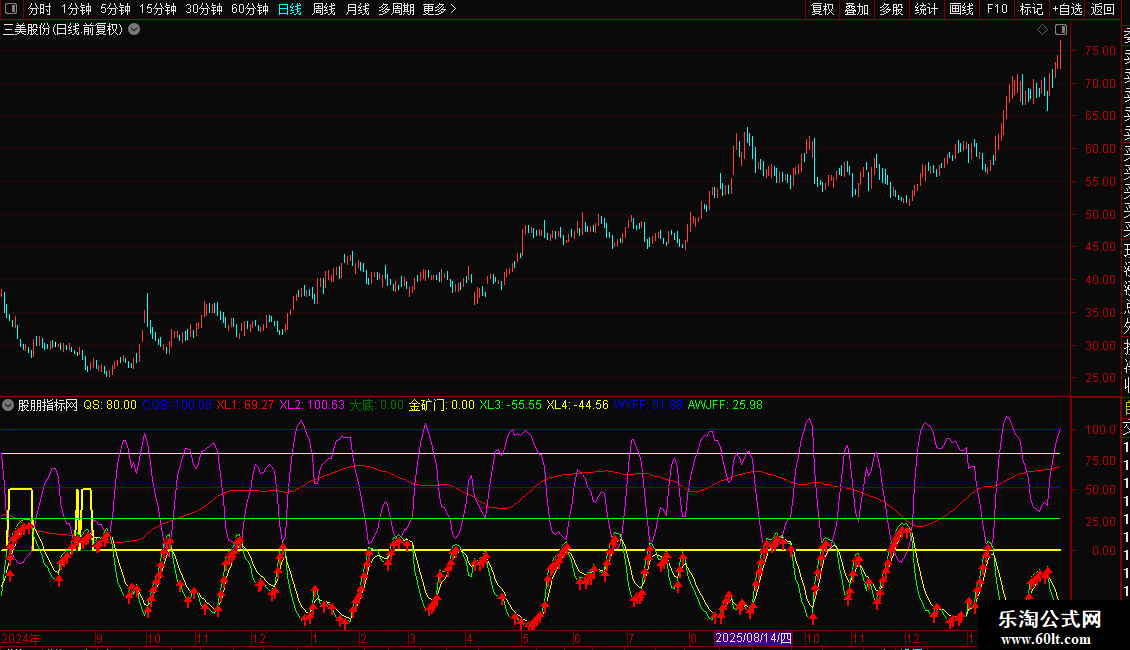
Task: Click the AWJFF: 25.98 value
Action: 725,405
